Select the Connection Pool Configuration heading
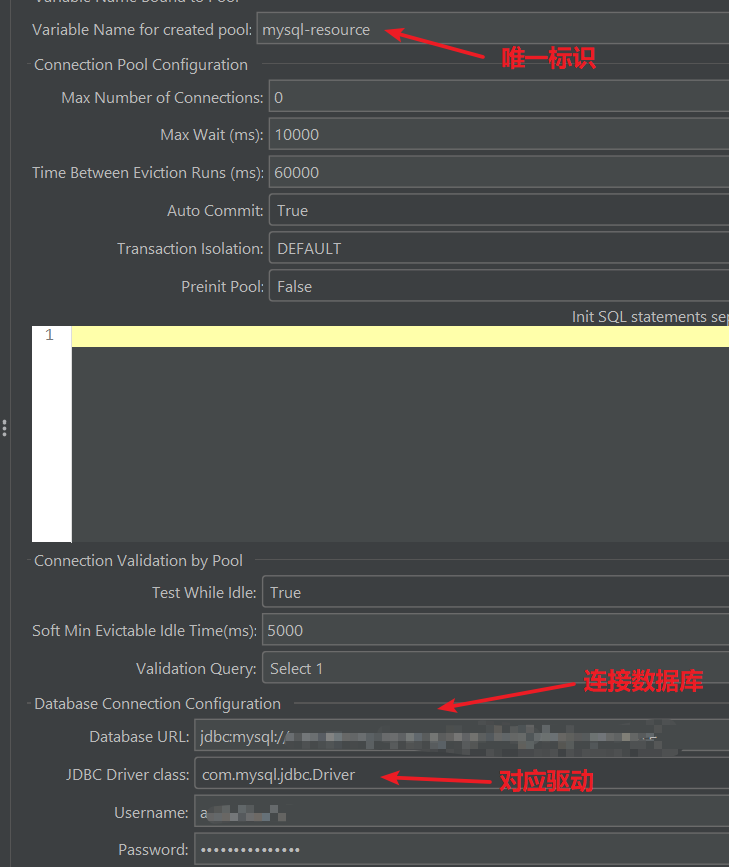The height and width of the screenshot is (867, 729). [140, 65]
